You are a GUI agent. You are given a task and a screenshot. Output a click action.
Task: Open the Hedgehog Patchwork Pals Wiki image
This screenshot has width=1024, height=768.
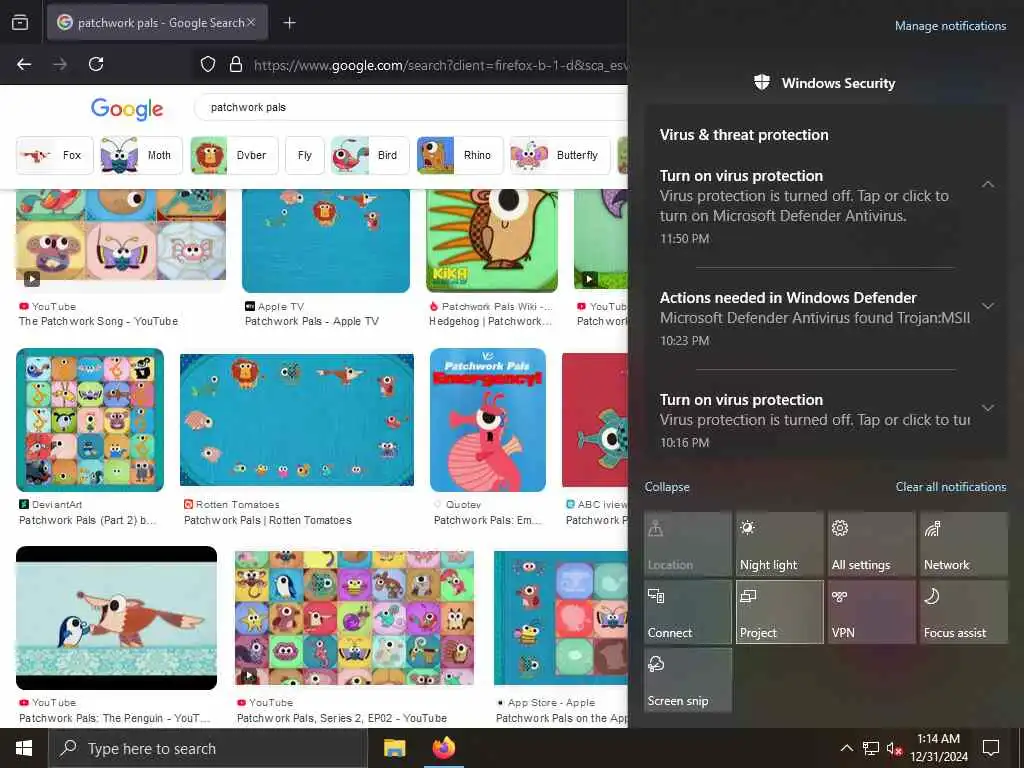492,240
